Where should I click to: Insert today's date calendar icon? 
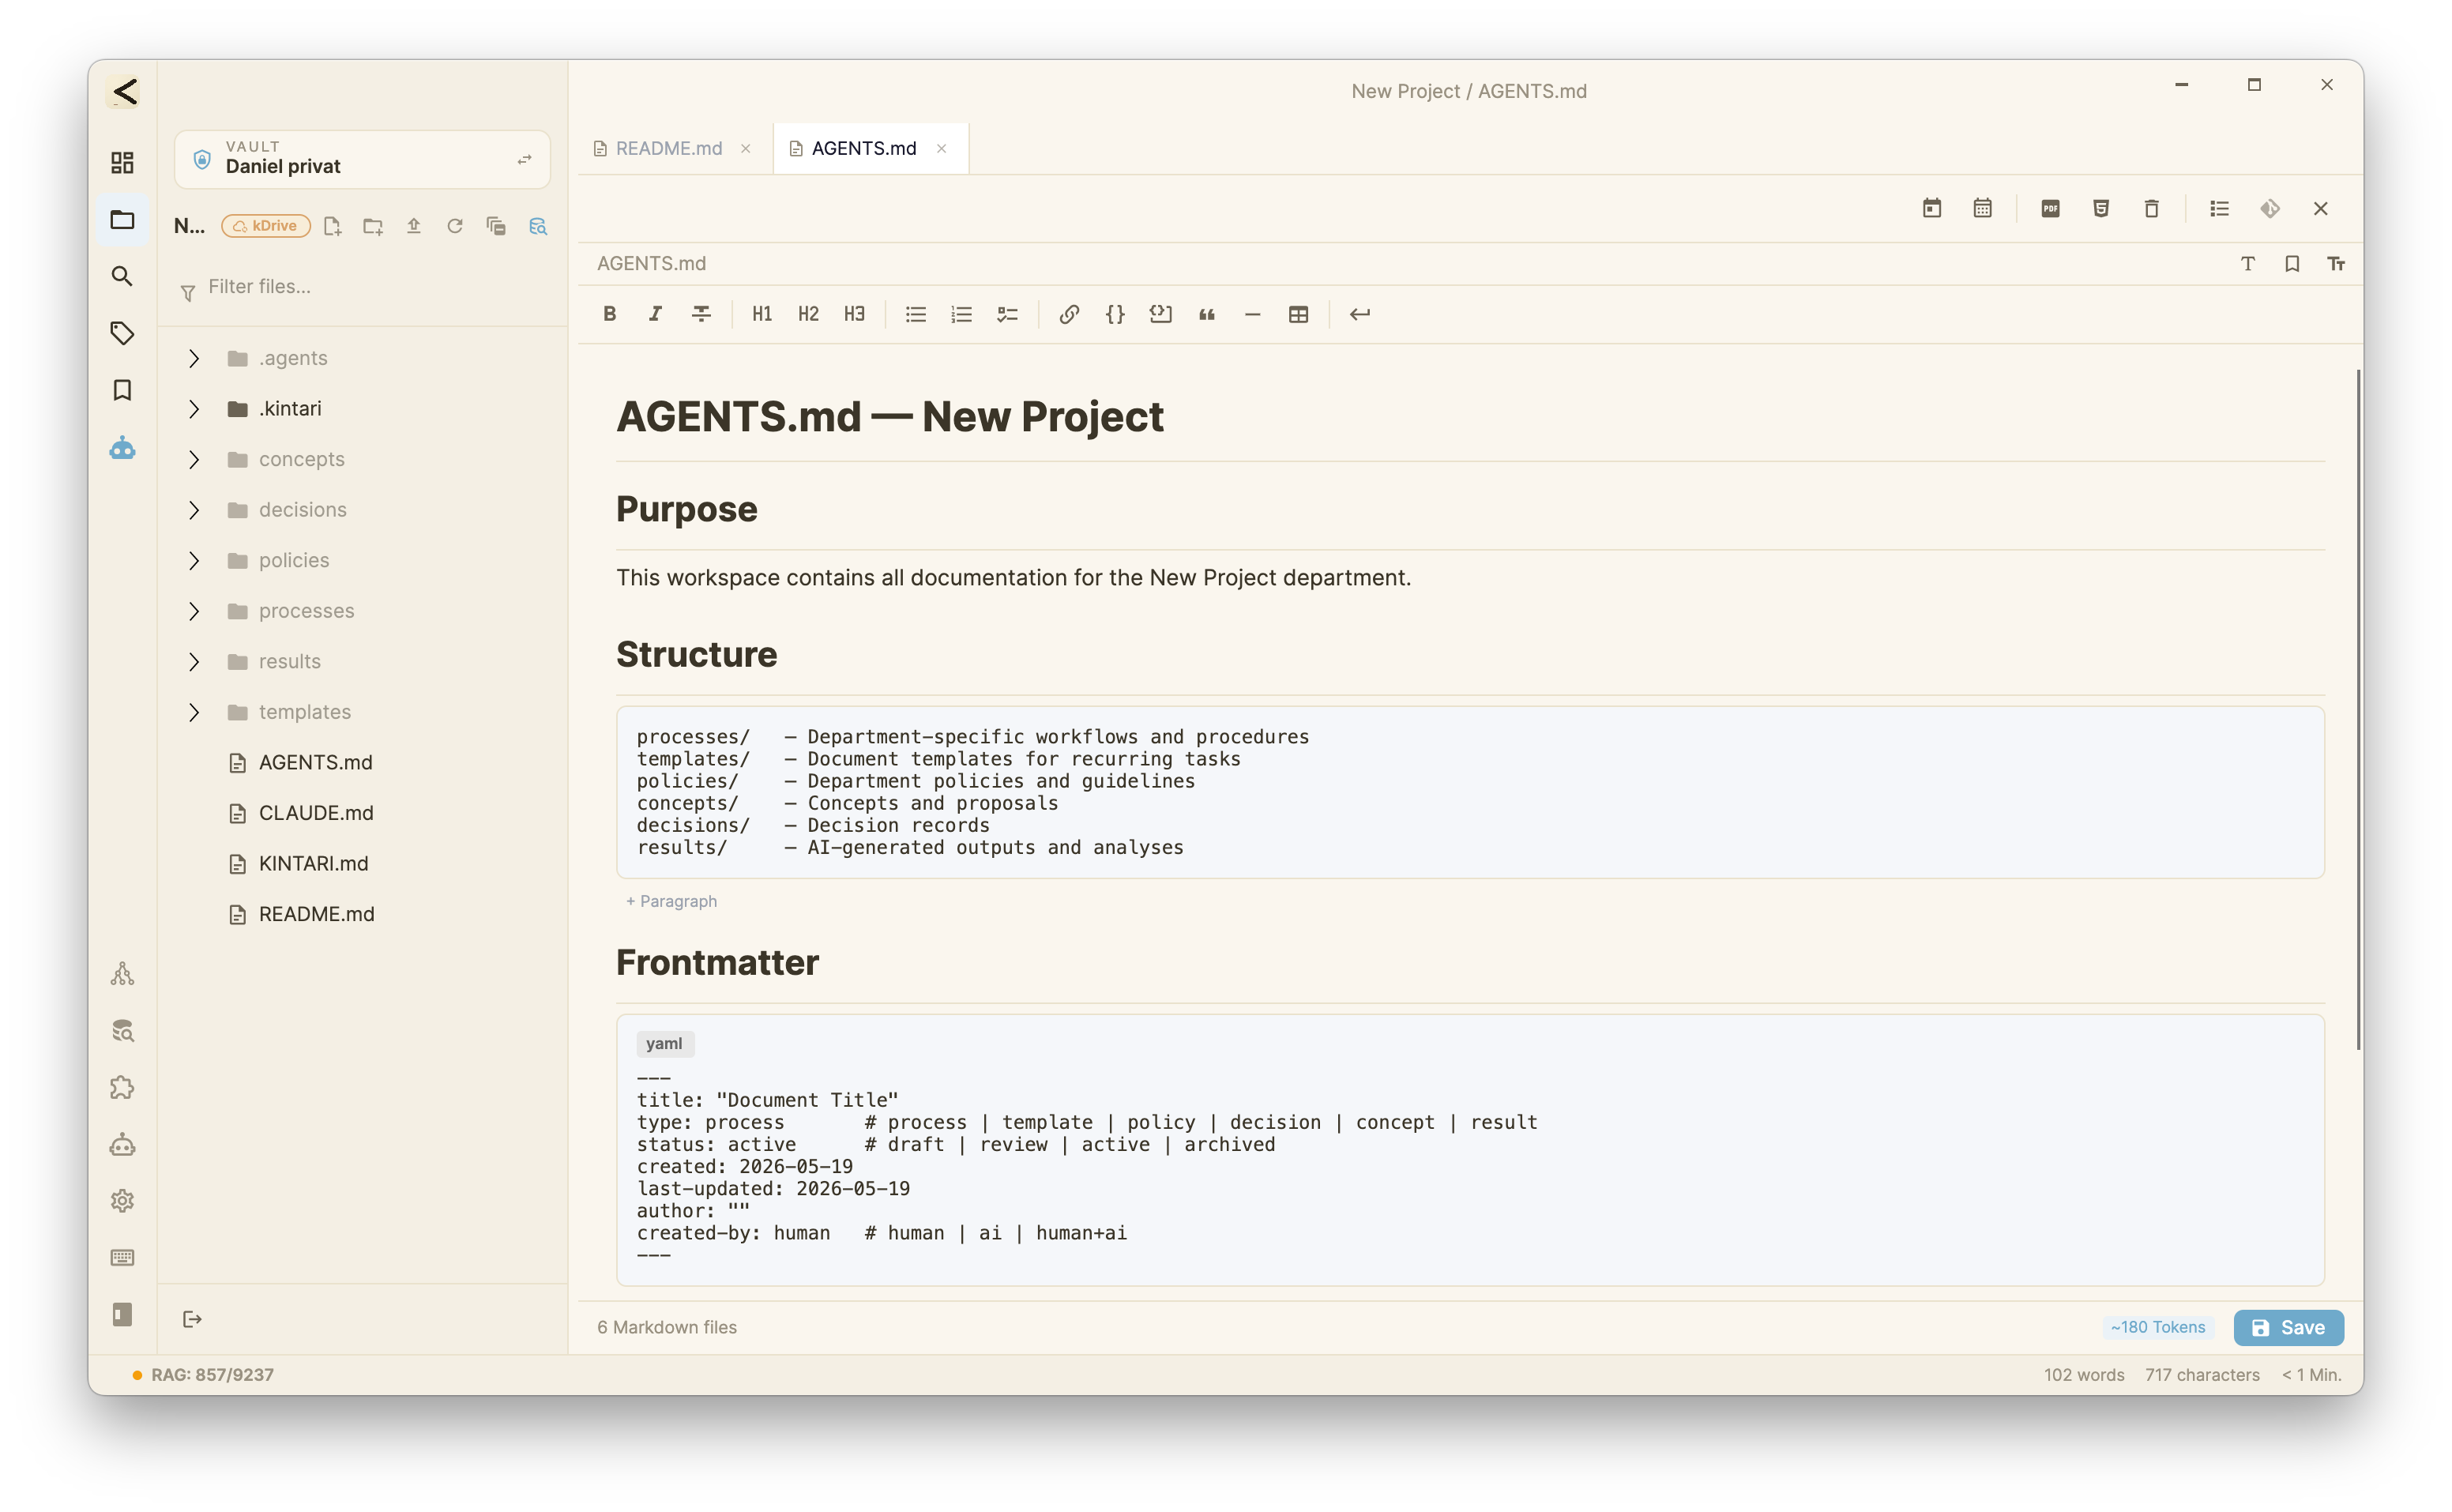[1932, 208]
